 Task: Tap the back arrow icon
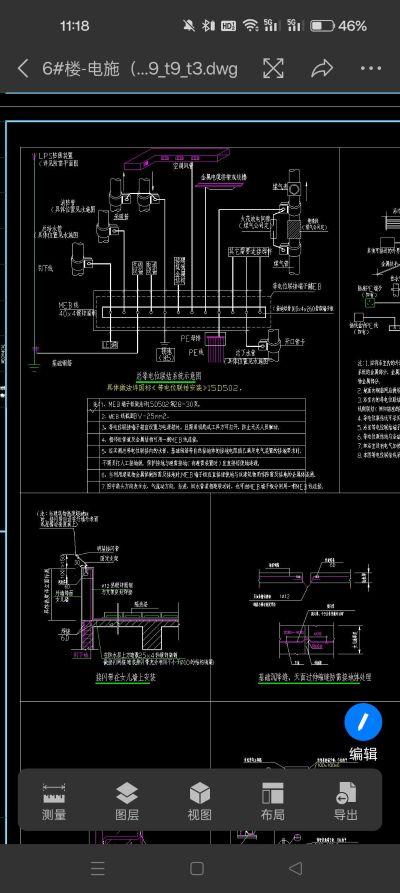[23, 68]
